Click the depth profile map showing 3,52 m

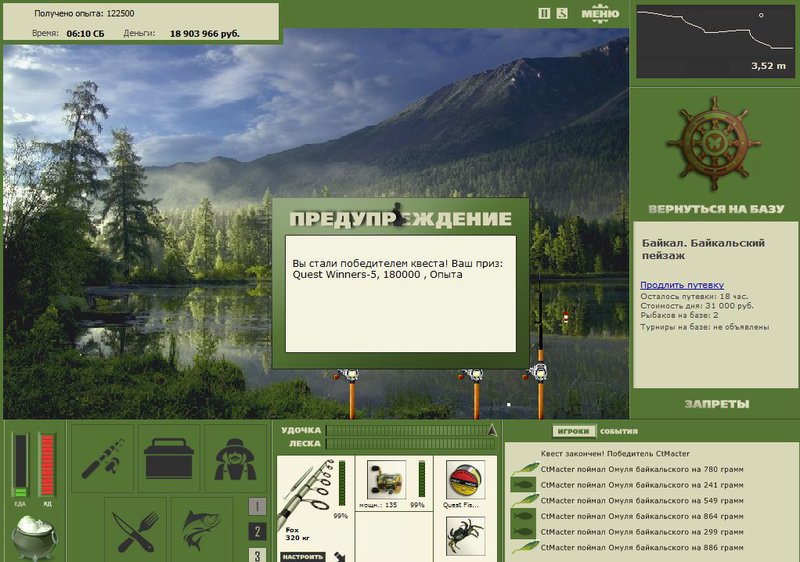point(715,42)
